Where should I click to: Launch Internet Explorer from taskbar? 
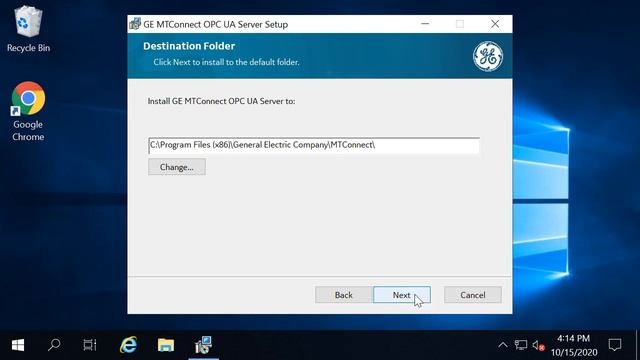128,345
